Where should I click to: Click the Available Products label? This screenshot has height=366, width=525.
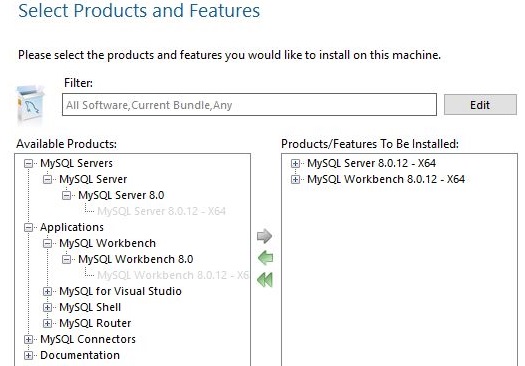click(x=67, y=144)
